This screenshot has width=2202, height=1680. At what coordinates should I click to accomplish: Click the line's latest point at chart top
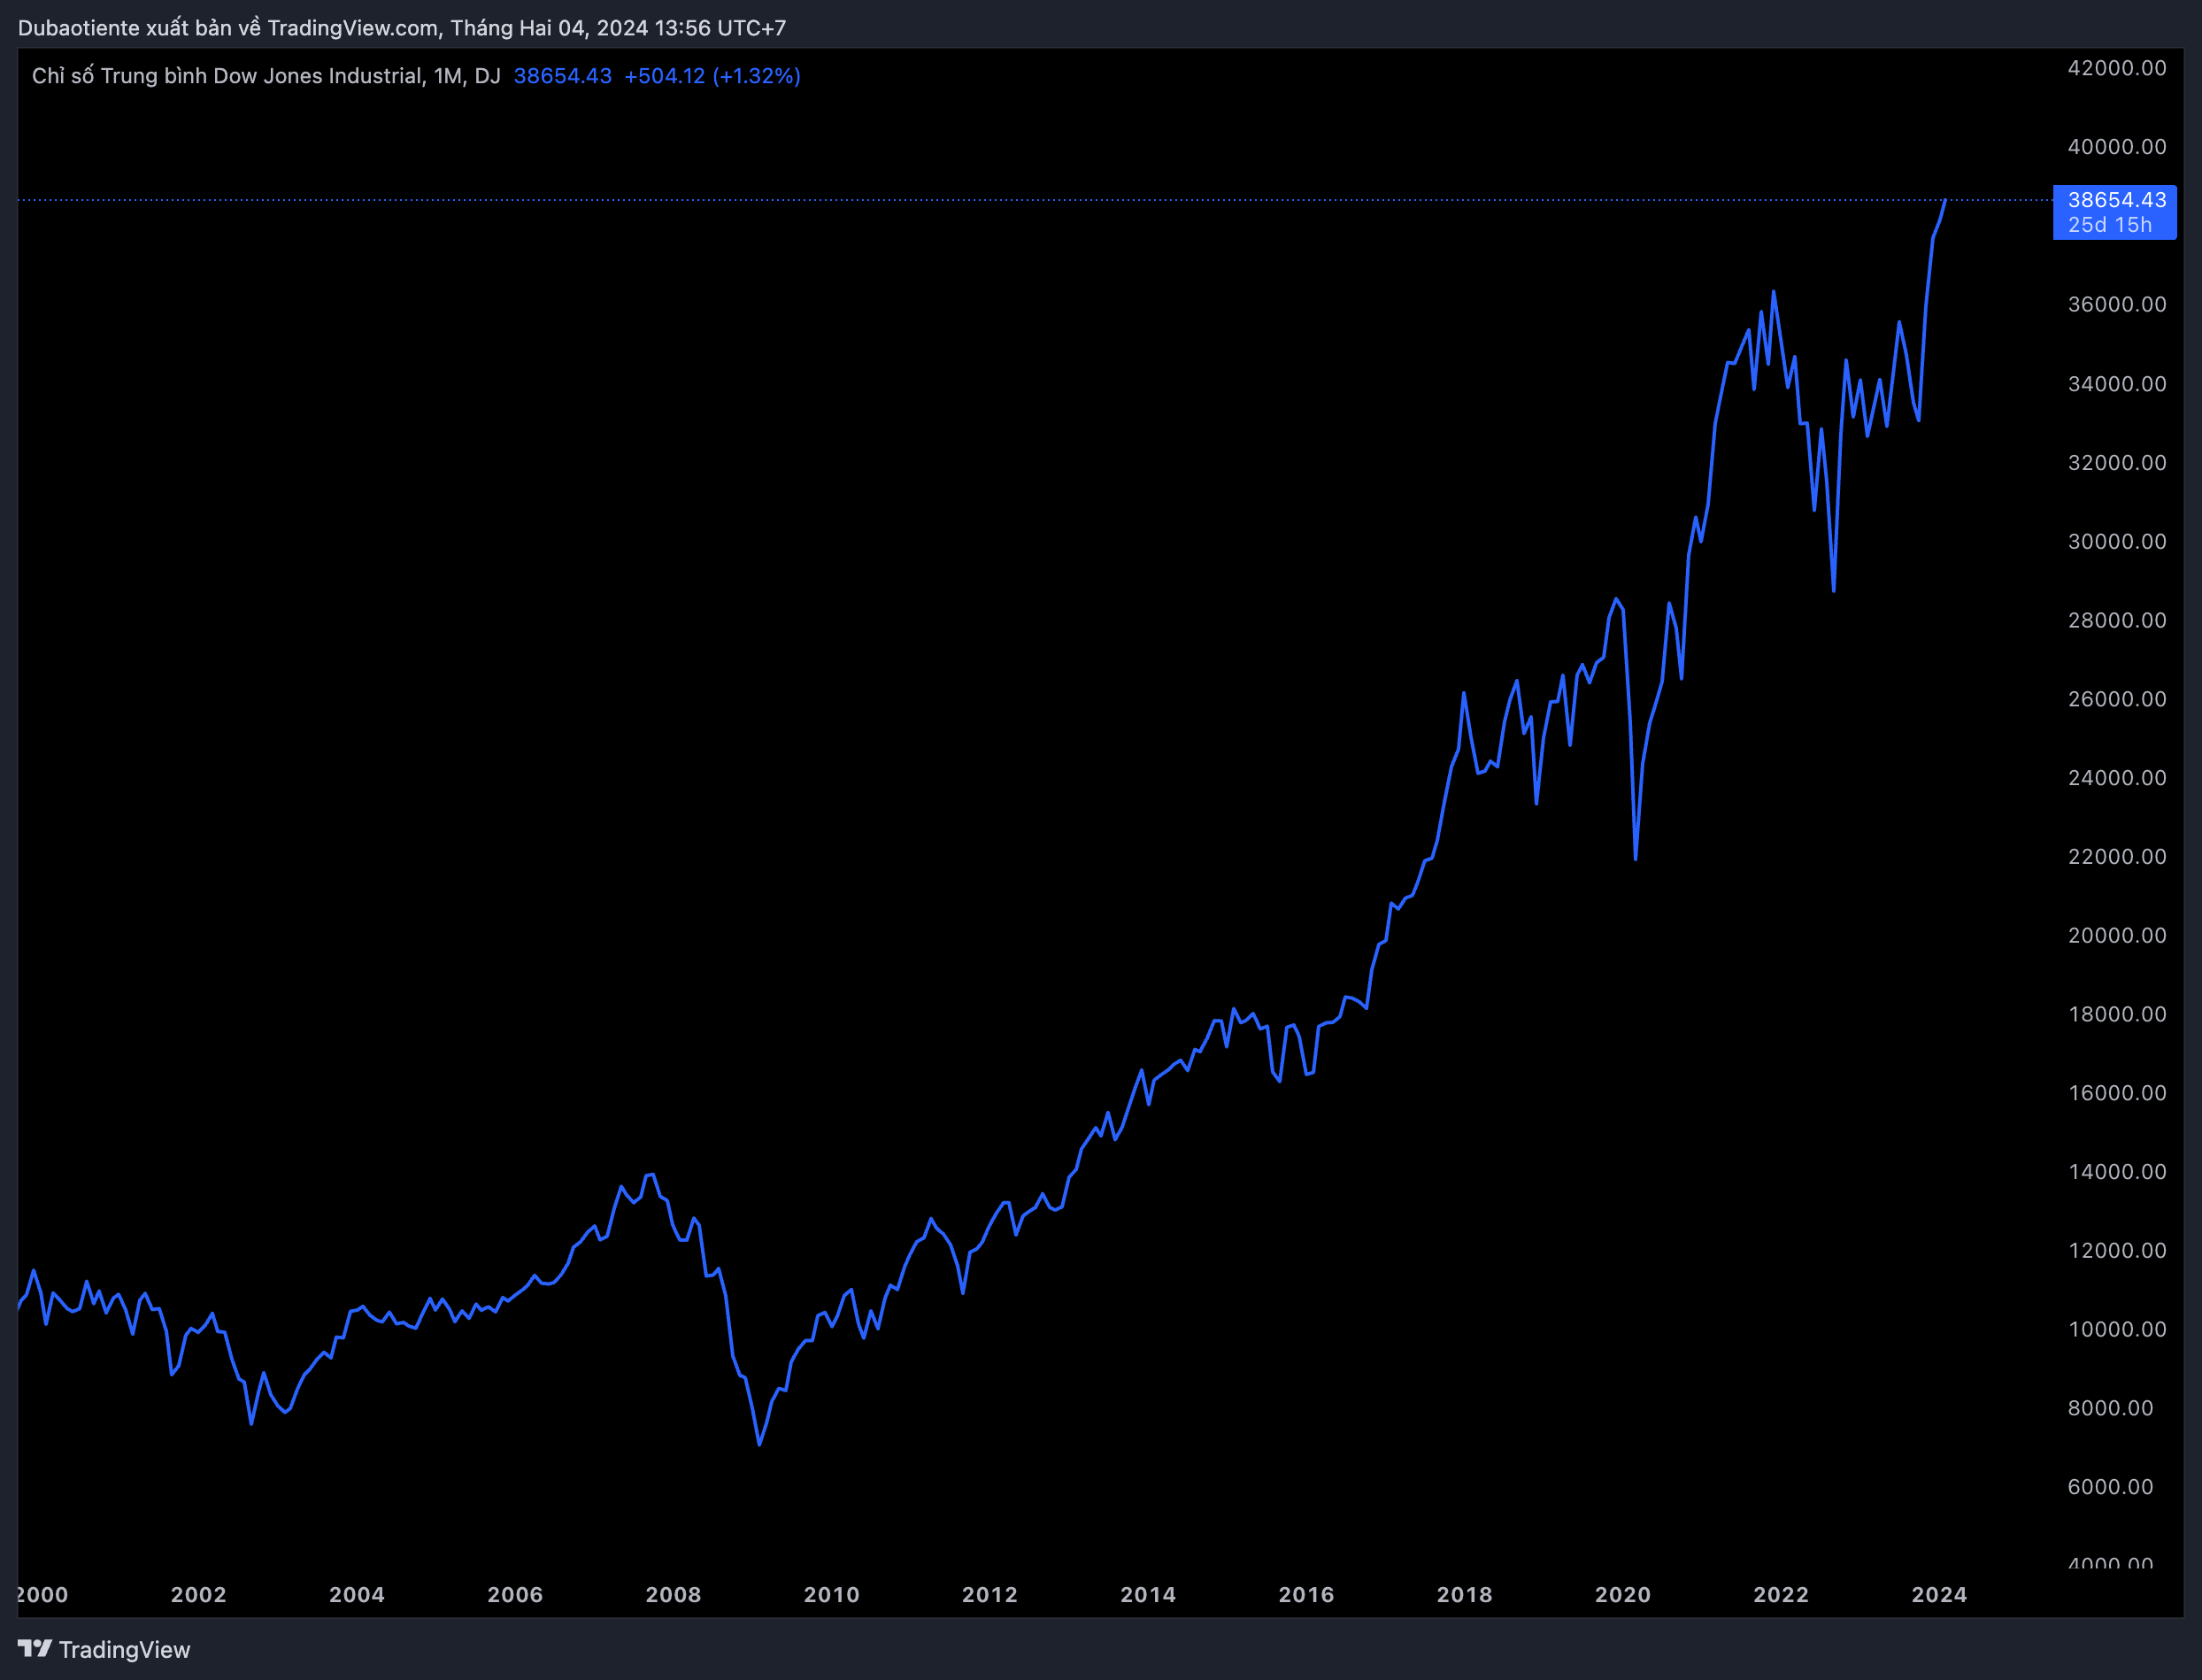click(1944, 201)
